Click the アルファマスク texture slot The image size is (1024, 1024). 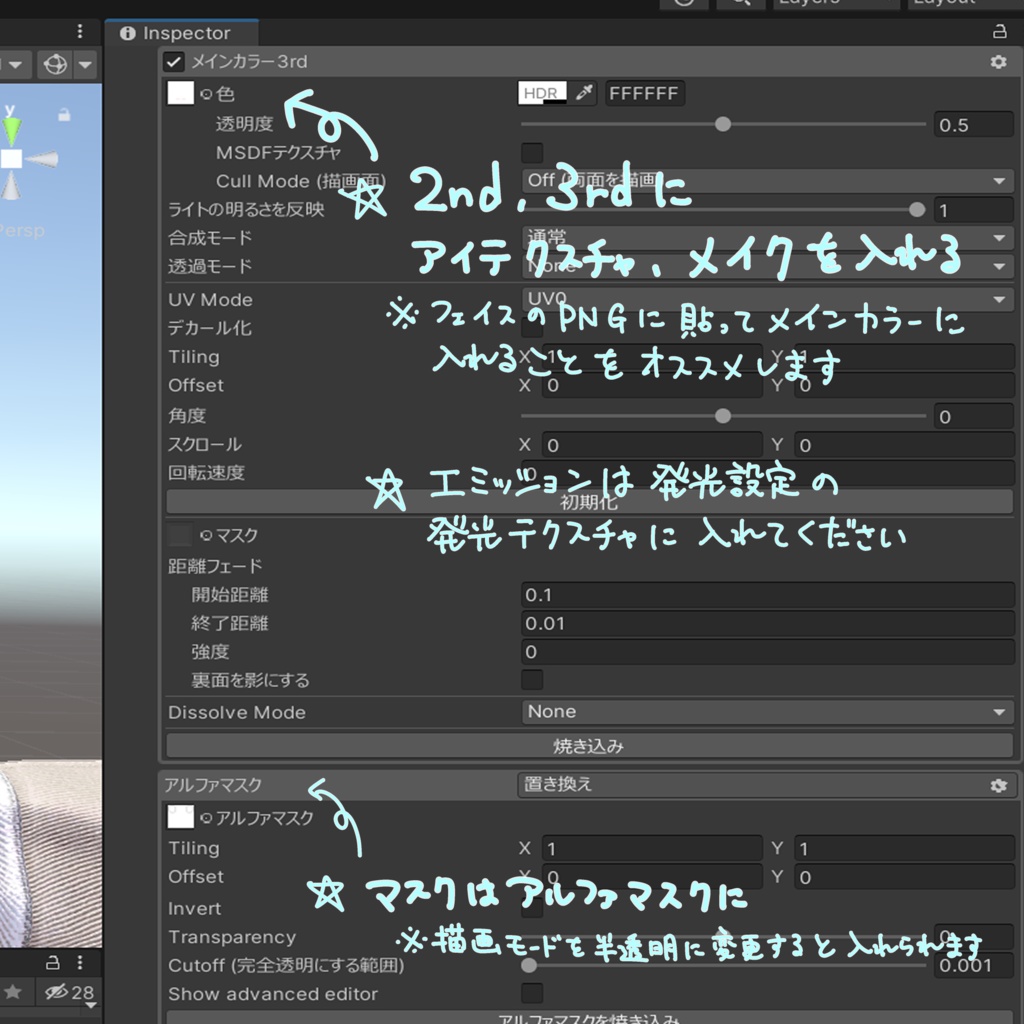coord(180,817)
